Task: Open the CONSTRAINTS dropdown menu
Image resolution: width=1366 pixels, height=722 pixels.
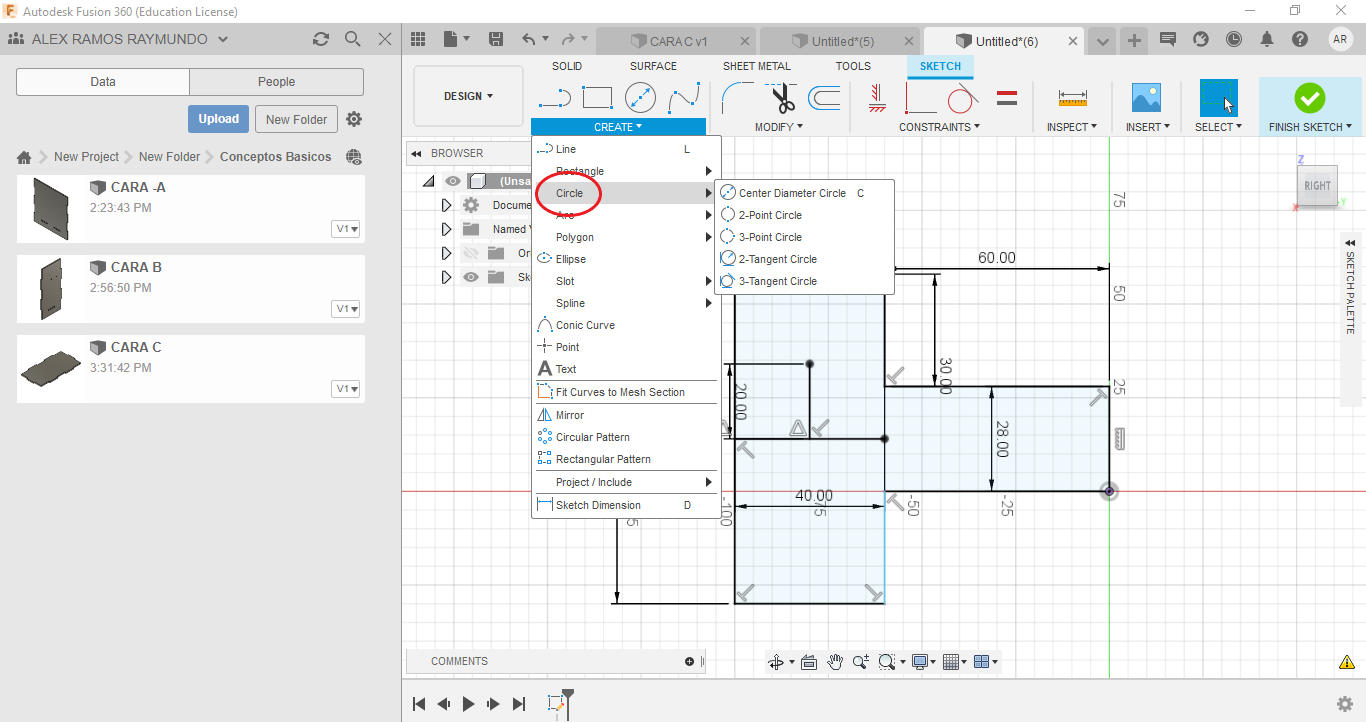Action: (939, 127)
